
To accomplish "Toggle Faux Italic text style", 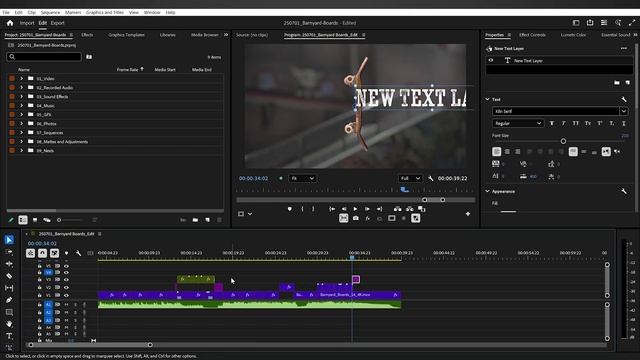I will coord(564,123).
